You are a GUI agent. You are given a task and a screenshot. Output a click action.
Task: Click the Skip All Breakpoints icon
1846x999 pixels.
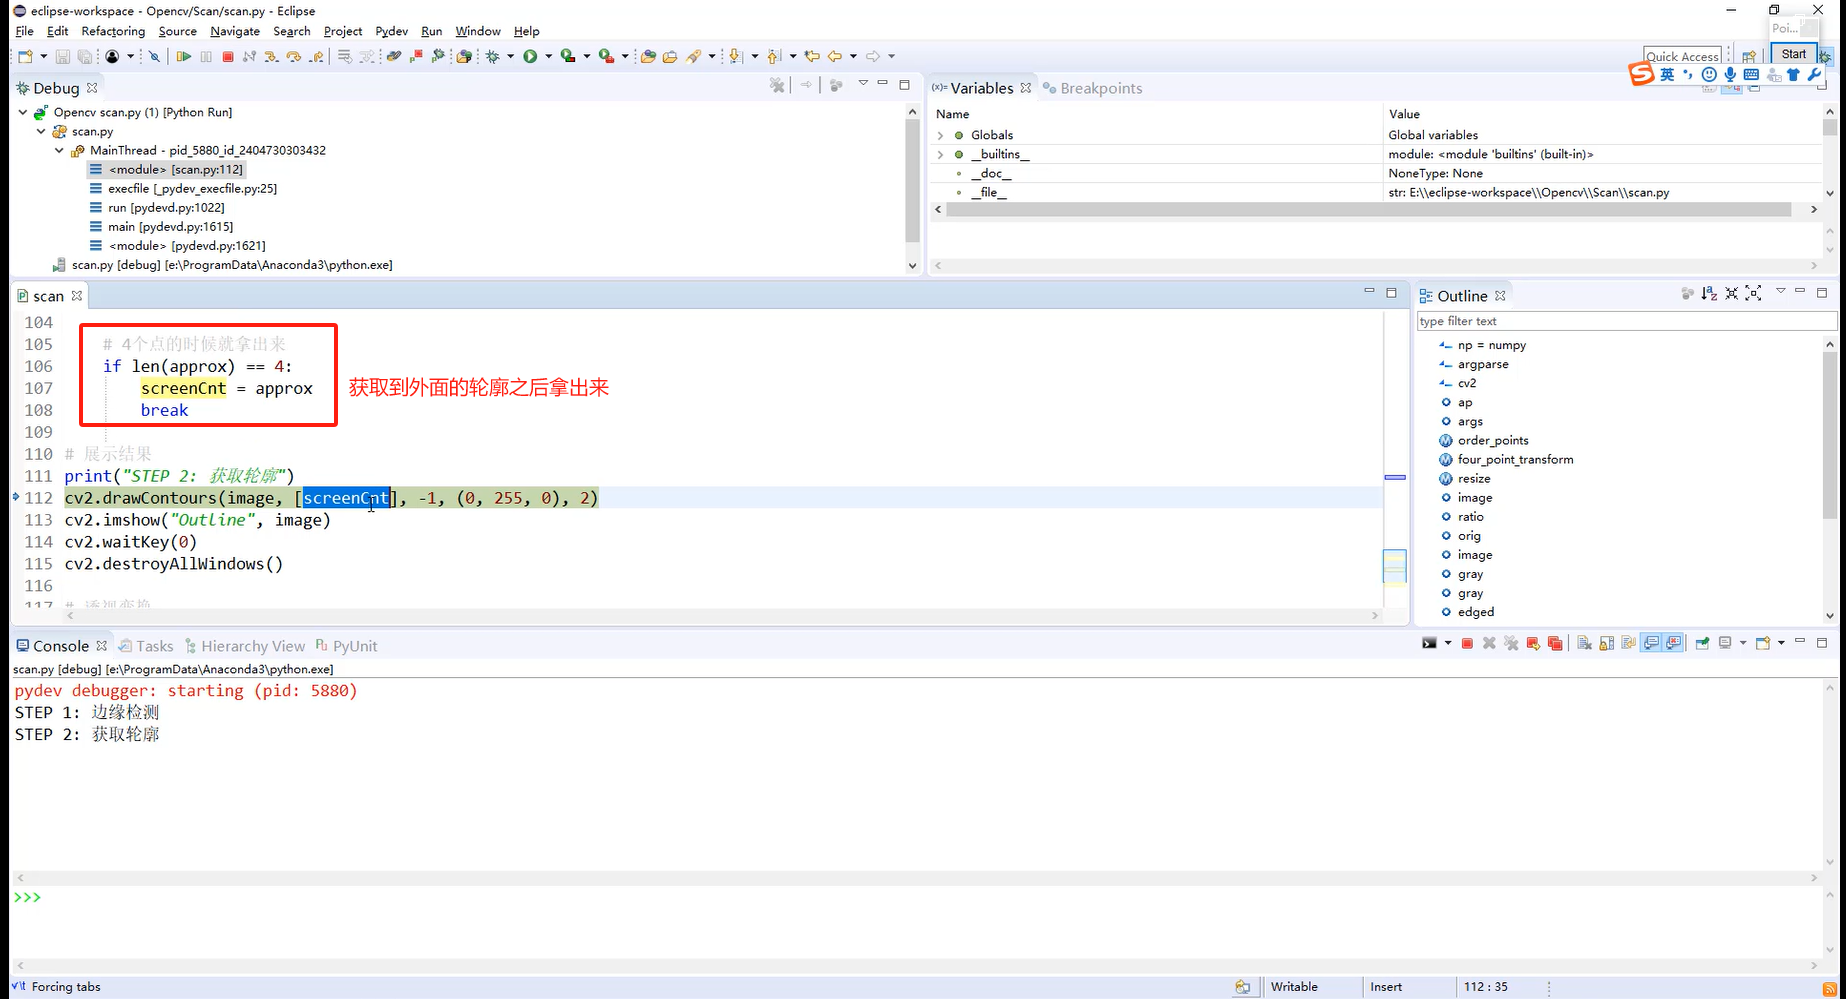[154, 56]
